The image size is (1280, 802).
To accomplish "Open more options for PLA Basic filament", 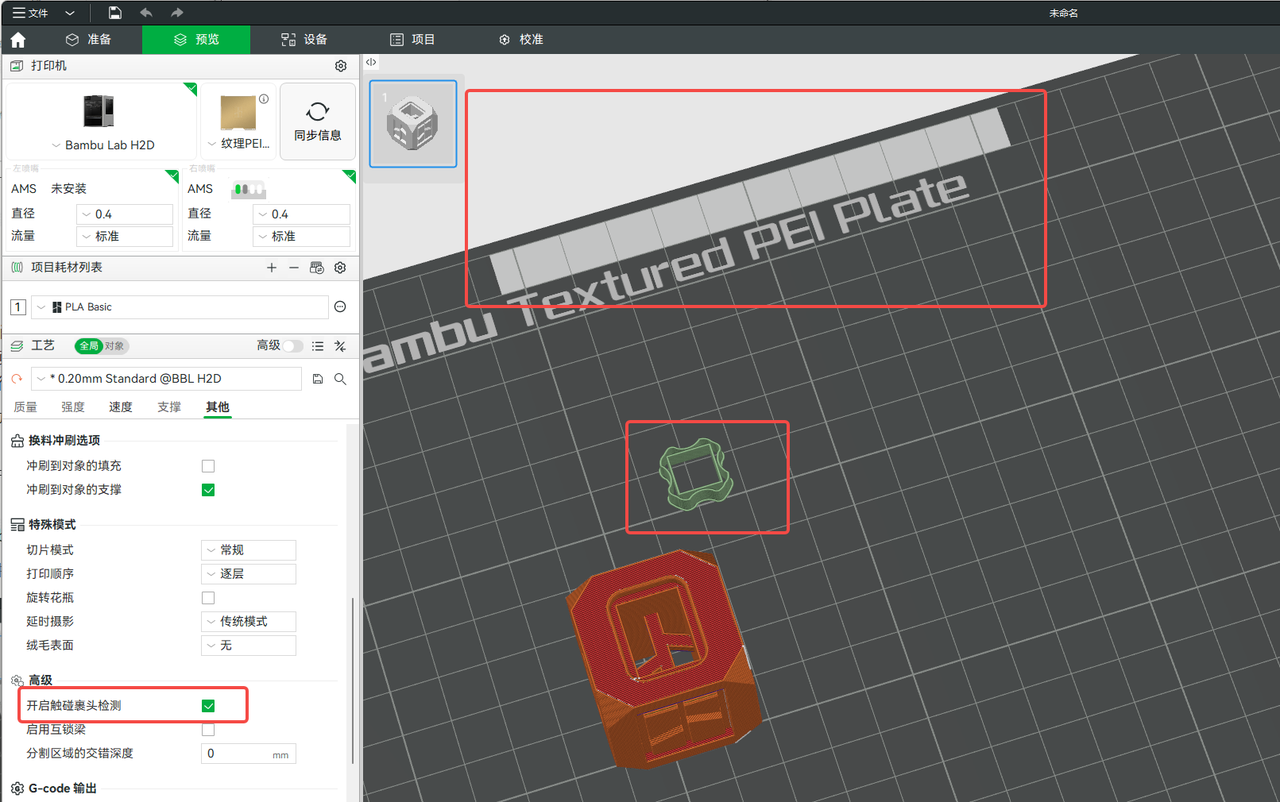I will click(x=340, y=307).
